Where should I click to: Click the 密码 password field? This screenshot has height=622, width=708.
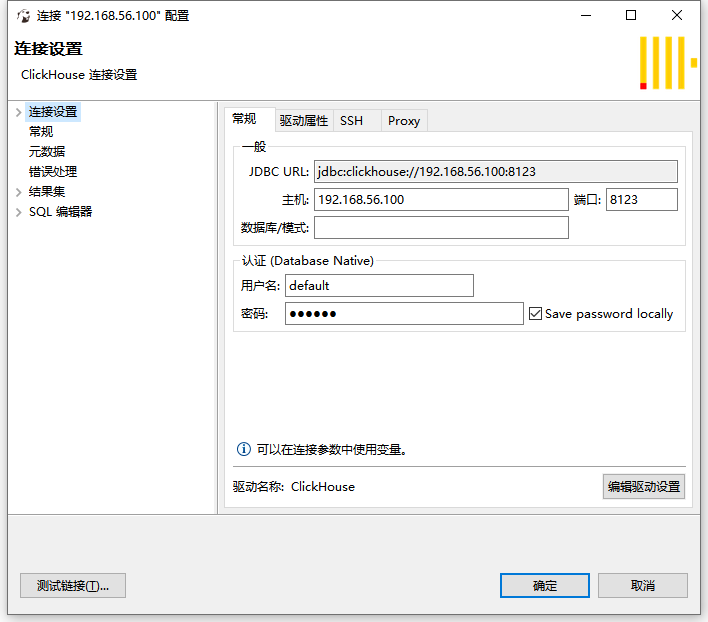(x=404, y=313)
